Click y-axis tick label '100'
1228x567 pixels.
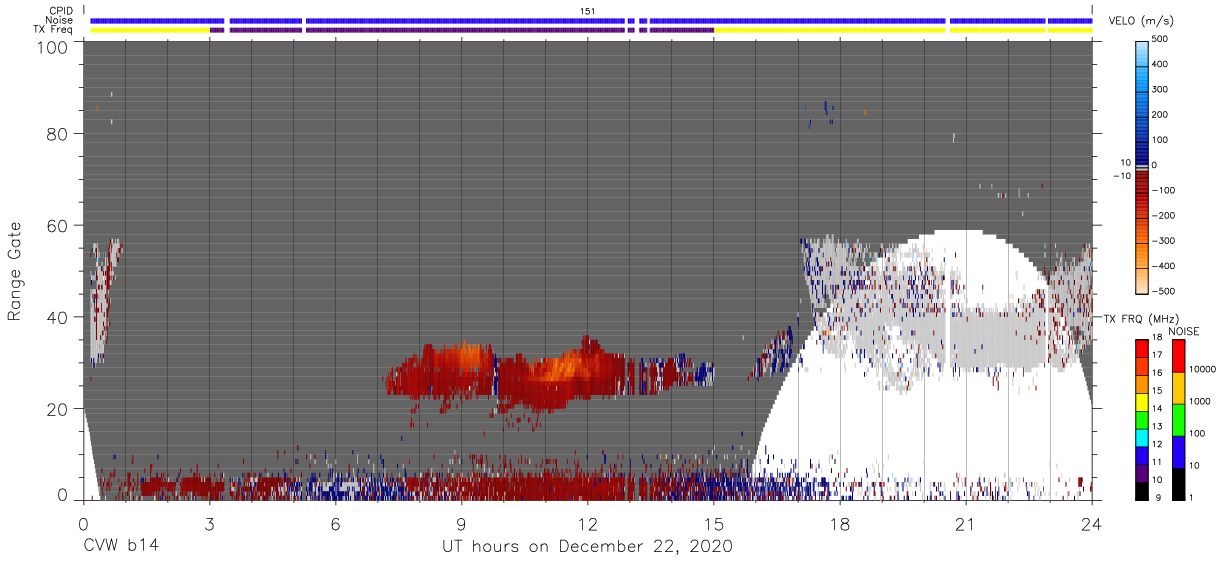tap(53, 48)
